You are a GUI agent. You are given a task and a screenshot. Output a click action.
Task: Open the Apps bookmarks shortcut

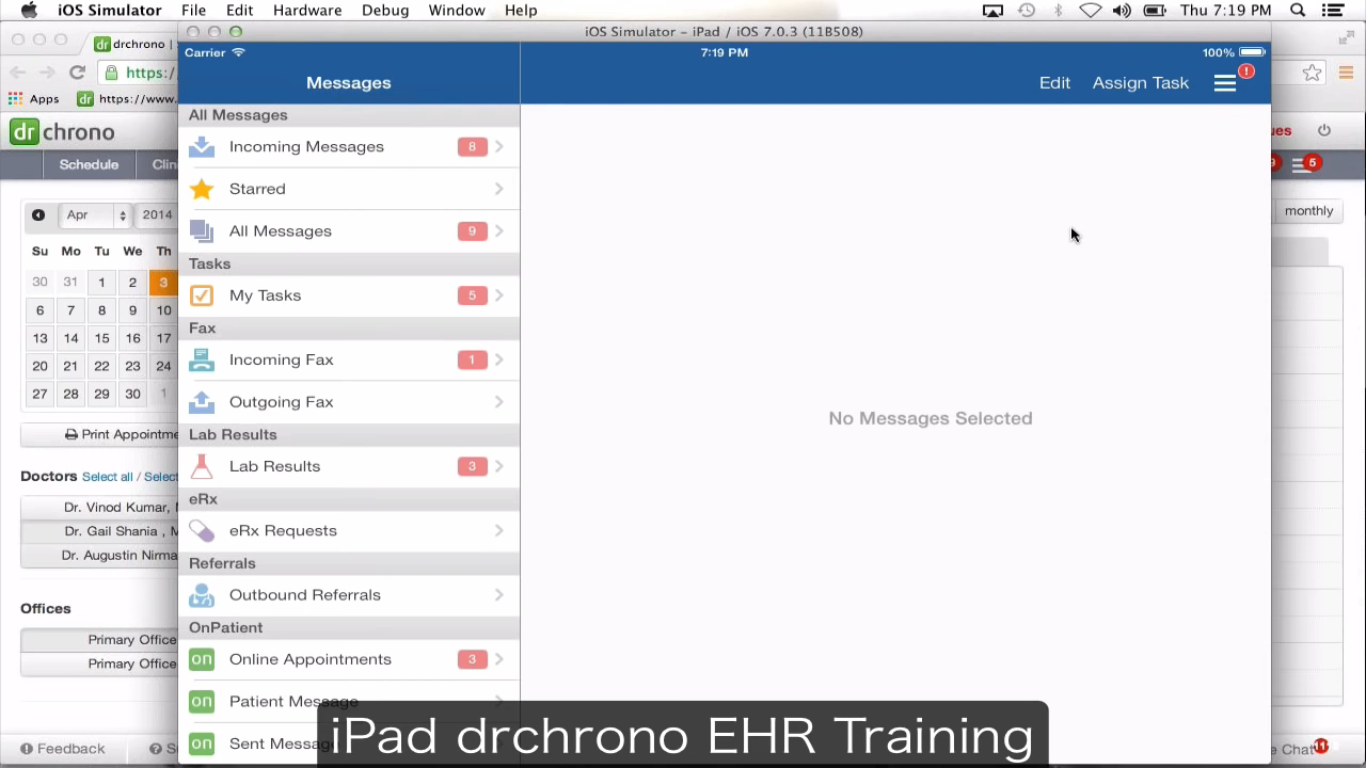[x=34, y=99]
